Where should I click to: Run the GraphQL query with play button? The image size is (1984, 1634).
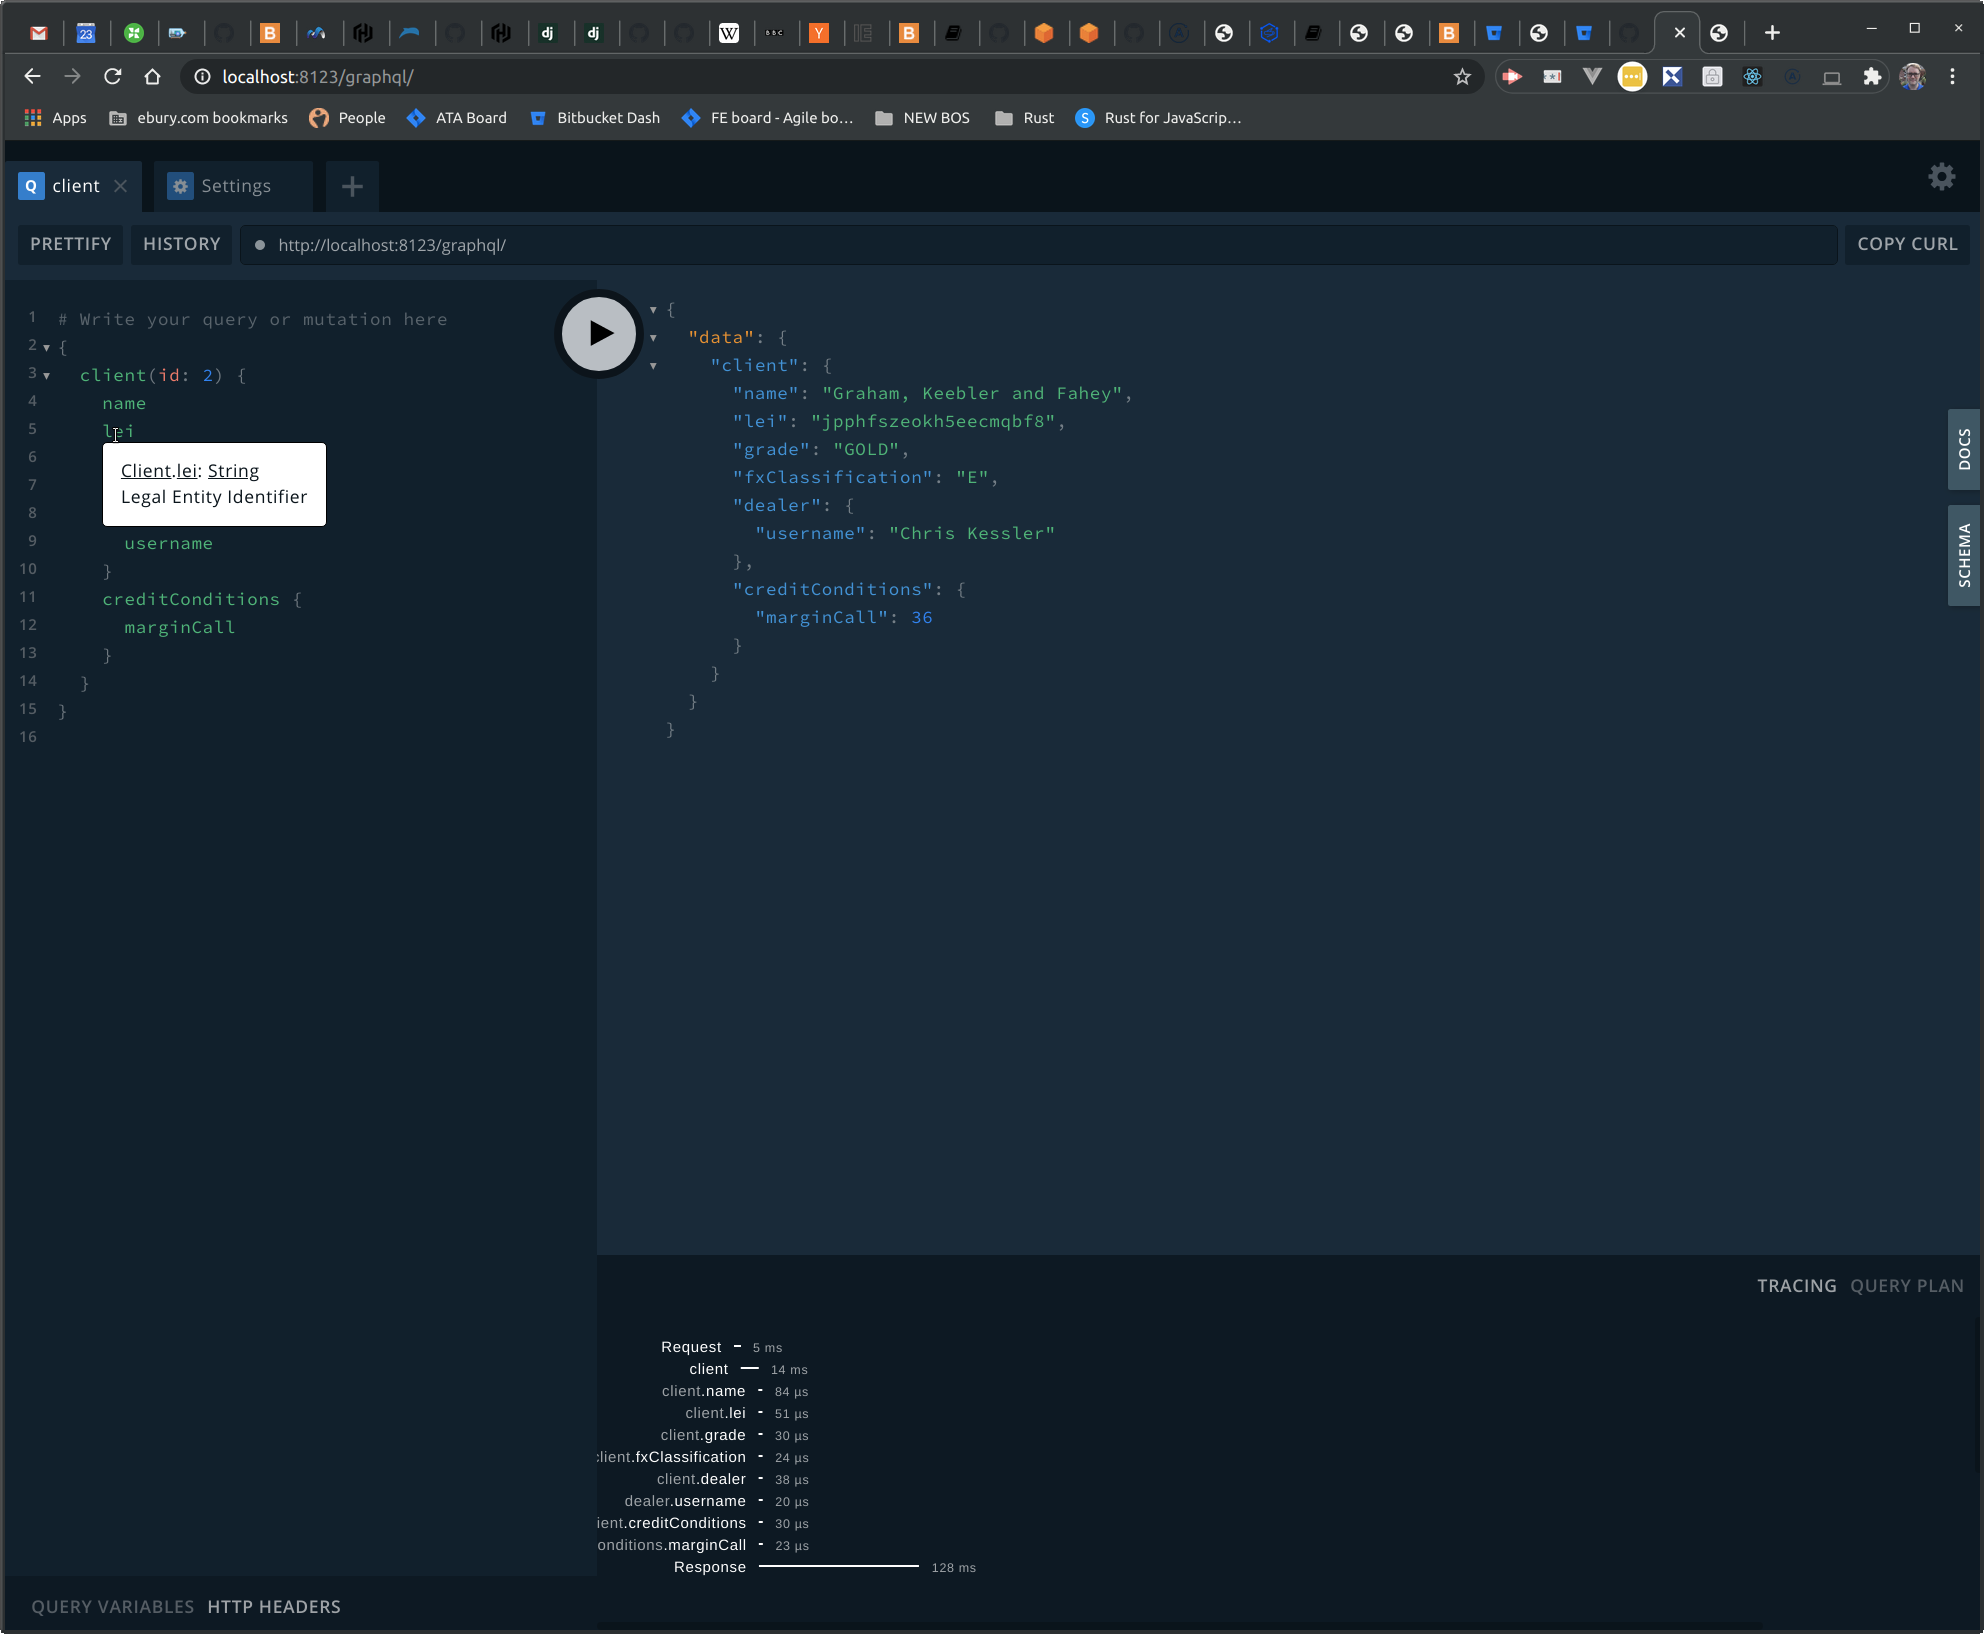pyautogui.click(x=598, y=334)
